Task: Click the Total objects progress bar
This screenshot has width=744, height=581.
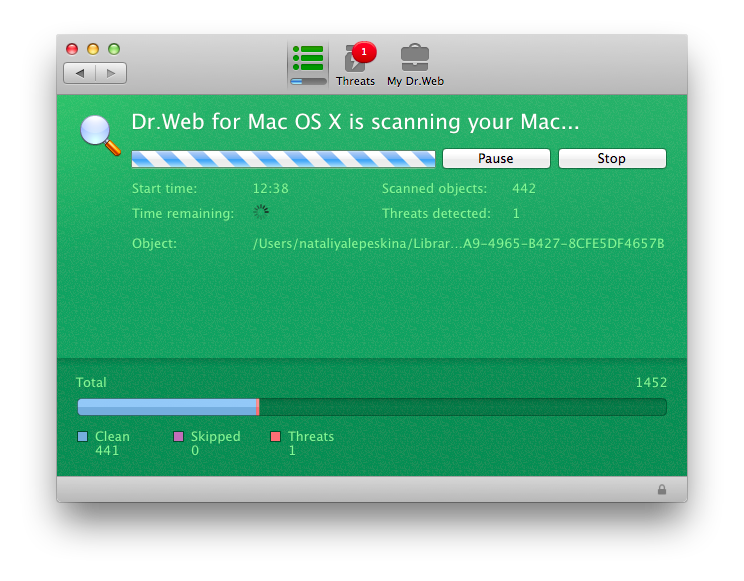Action: (x=372, y=407)
